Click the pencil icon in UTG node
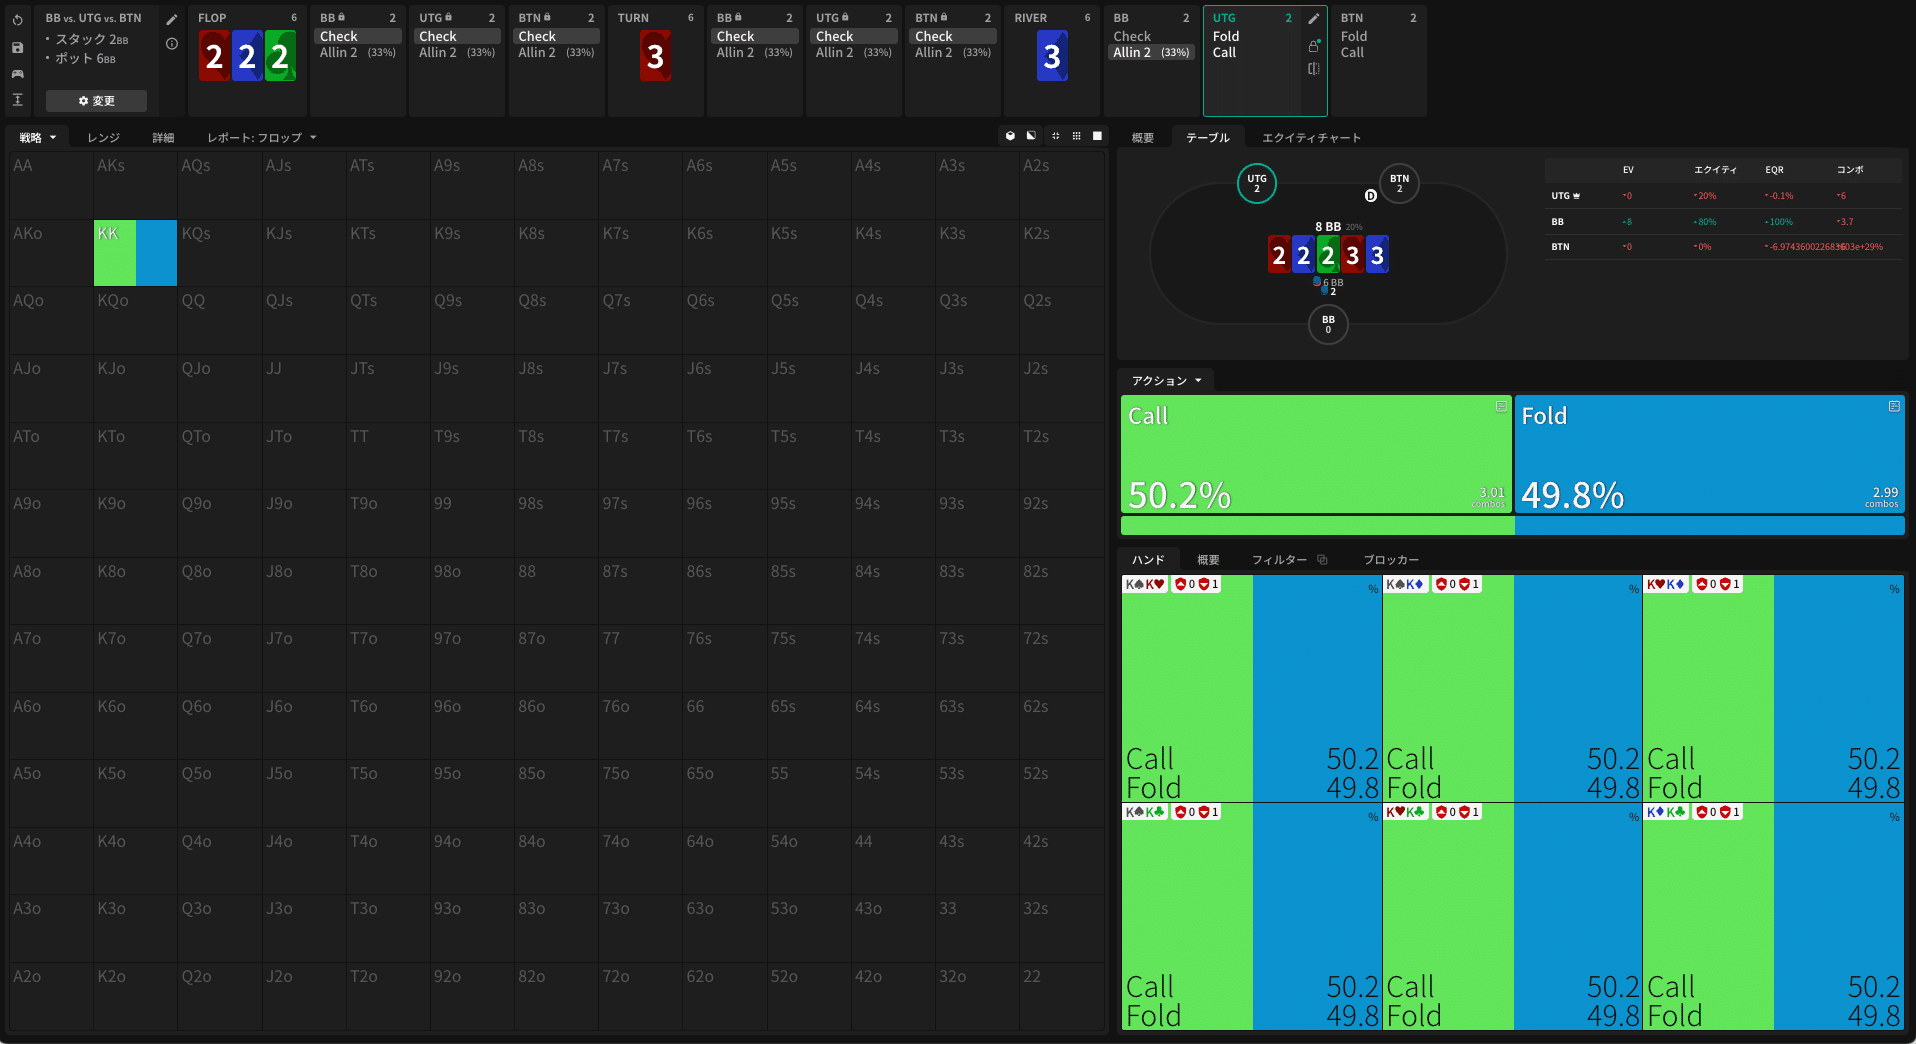 (1314, 19)
